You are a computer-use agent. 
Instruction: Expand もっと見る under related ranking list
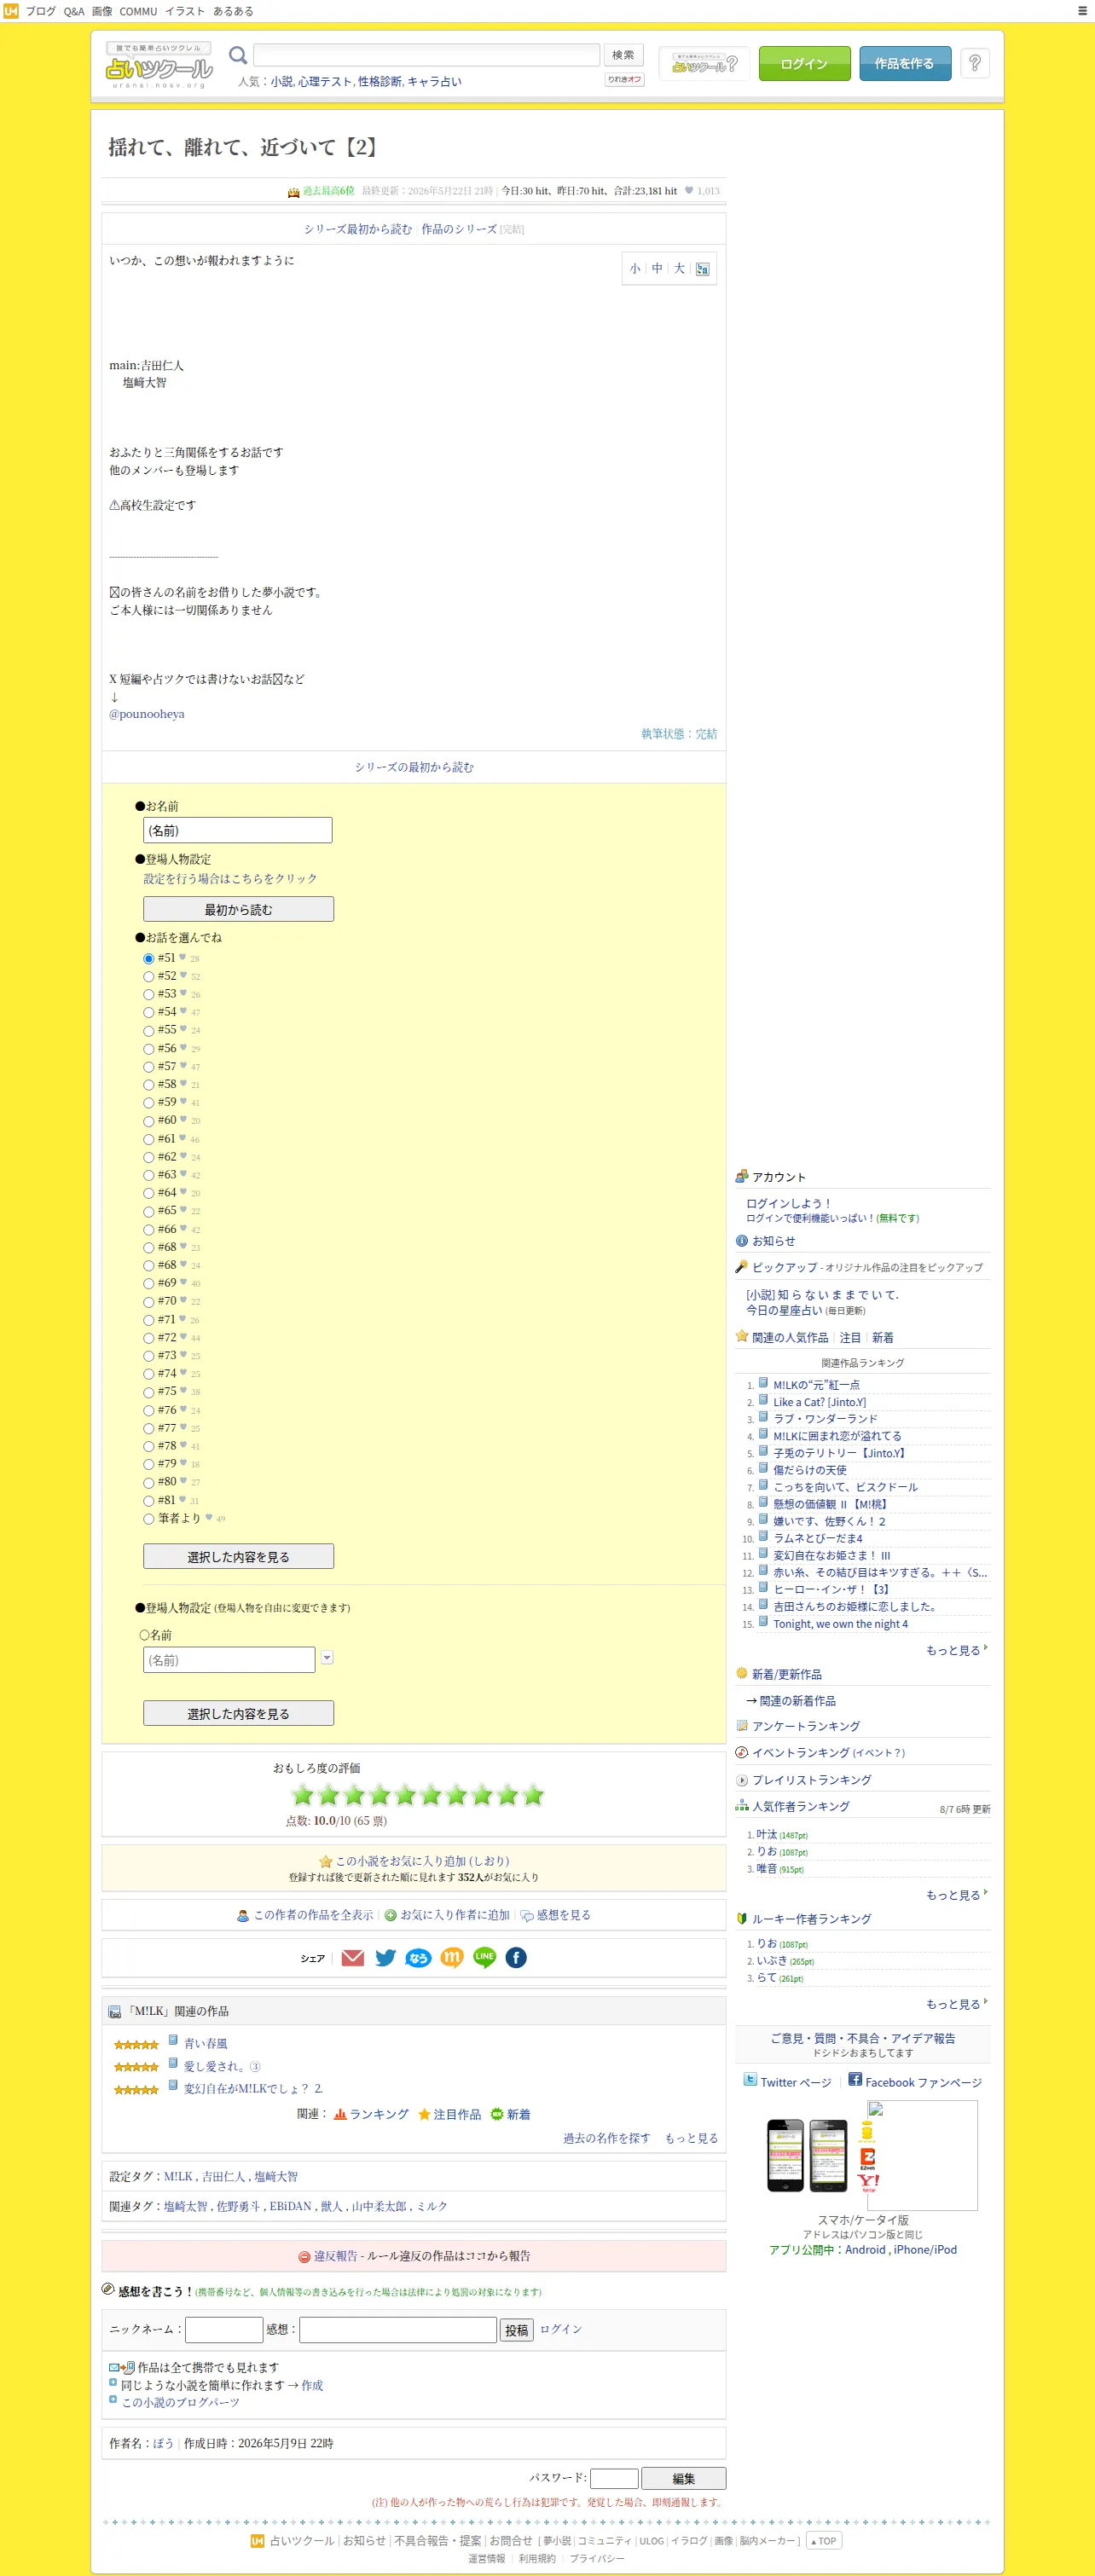pos(956,1650)
